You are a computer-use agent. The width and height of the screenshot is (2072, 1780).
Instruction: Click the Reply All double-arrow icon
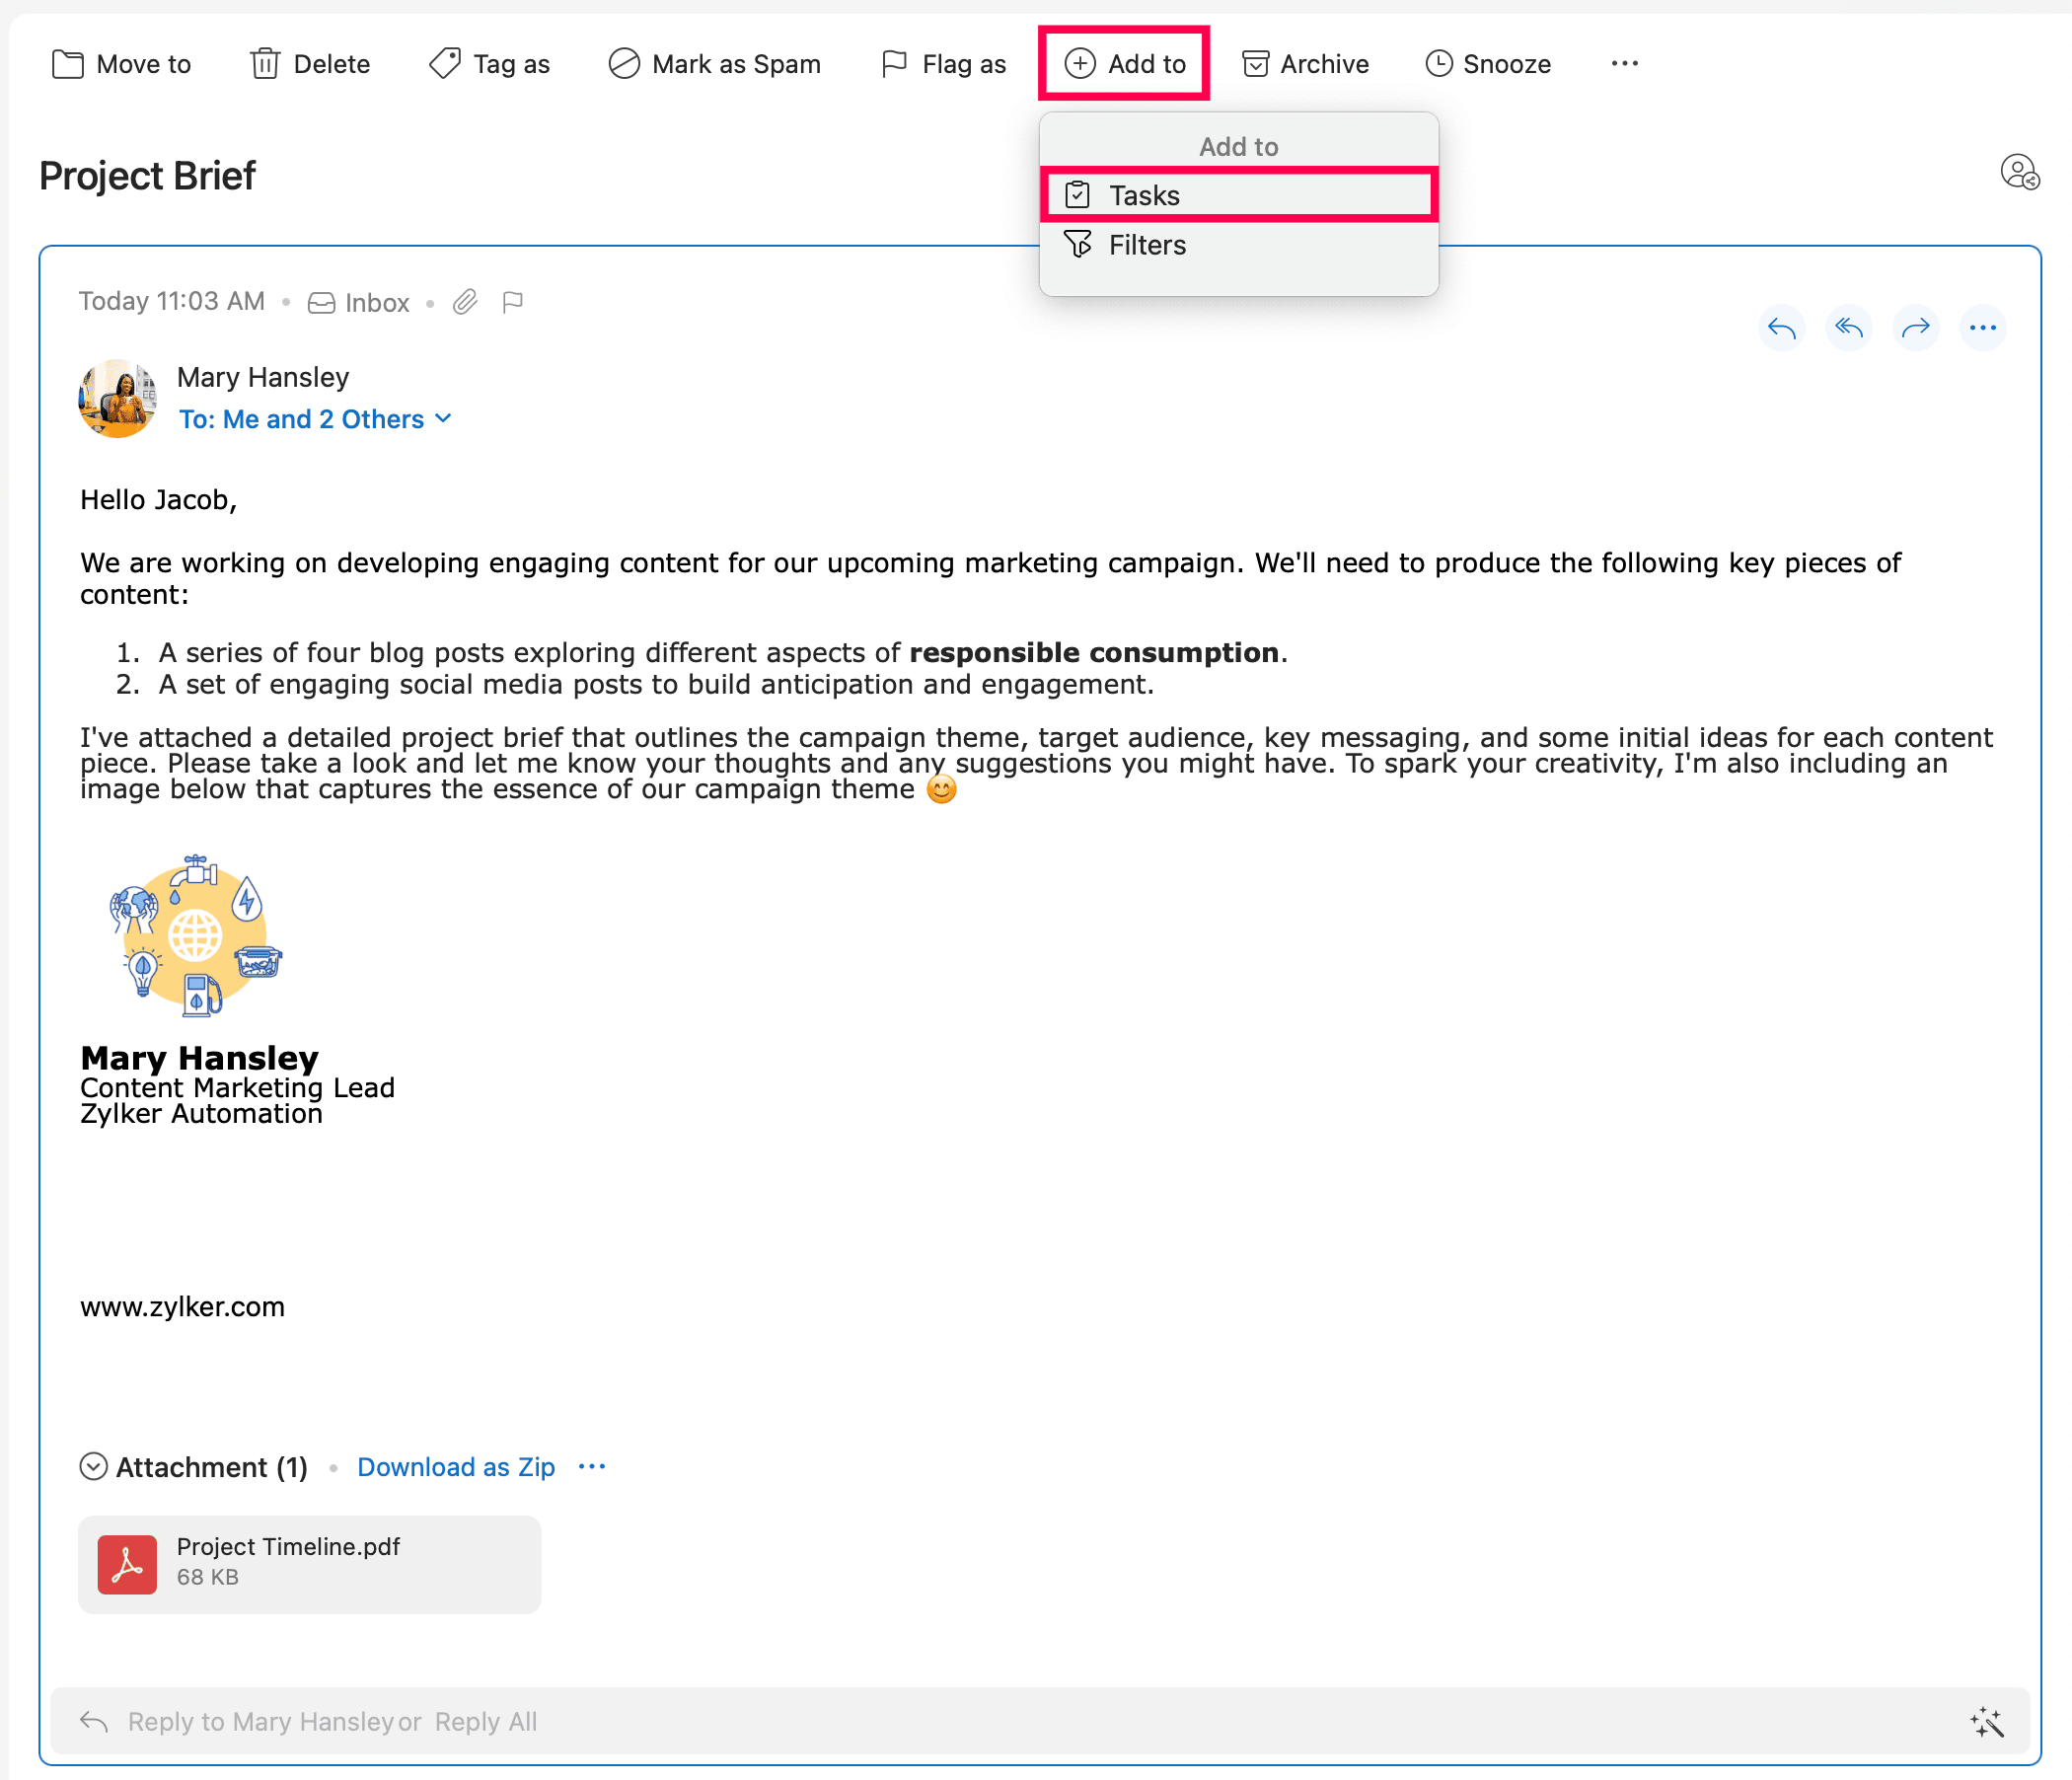(x=1848, y=328)
